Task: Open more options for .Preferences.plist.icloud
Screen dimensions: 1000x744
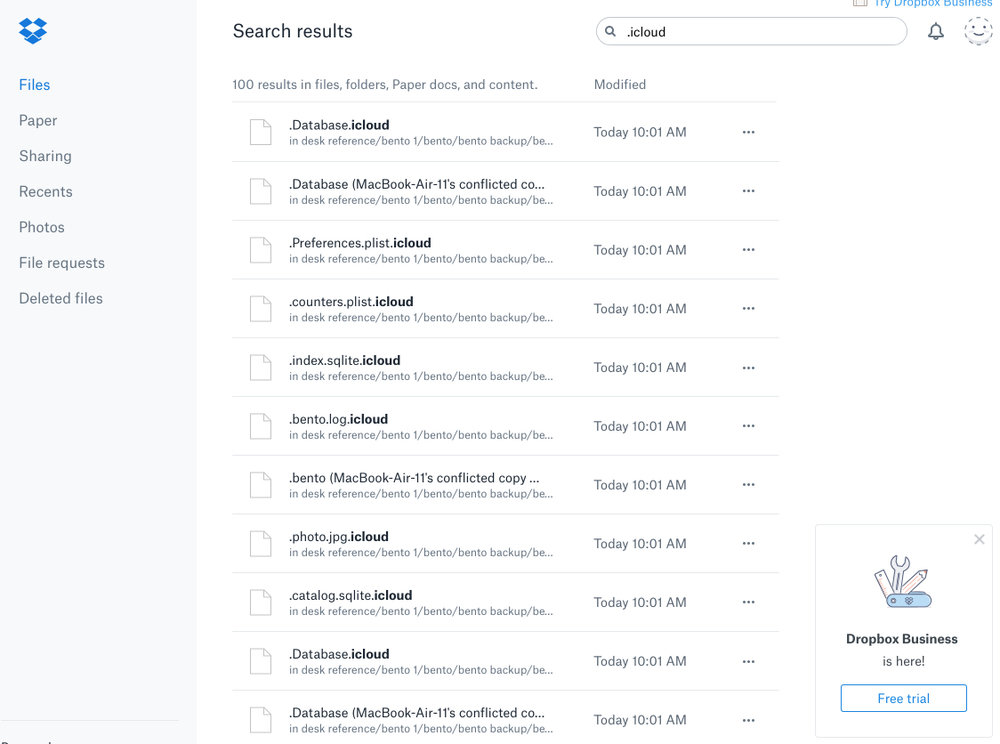Action: point(748,250)
